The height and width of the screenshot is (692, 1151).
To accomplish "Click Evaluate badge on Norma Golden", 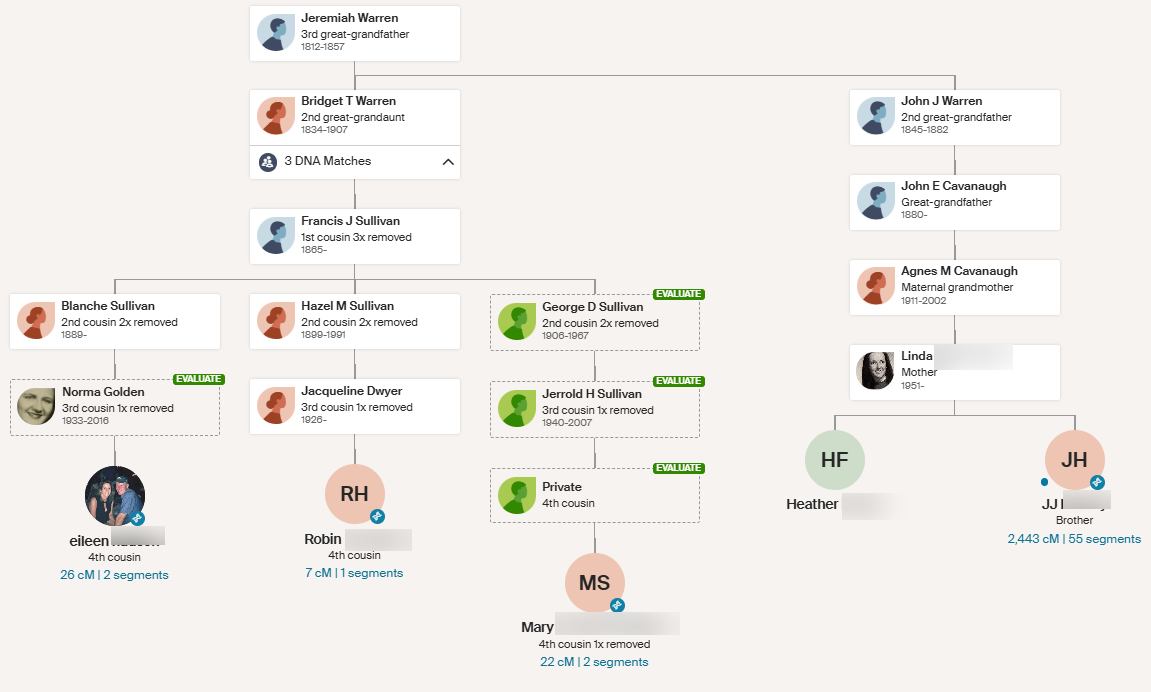I will (x=199, y=380).
